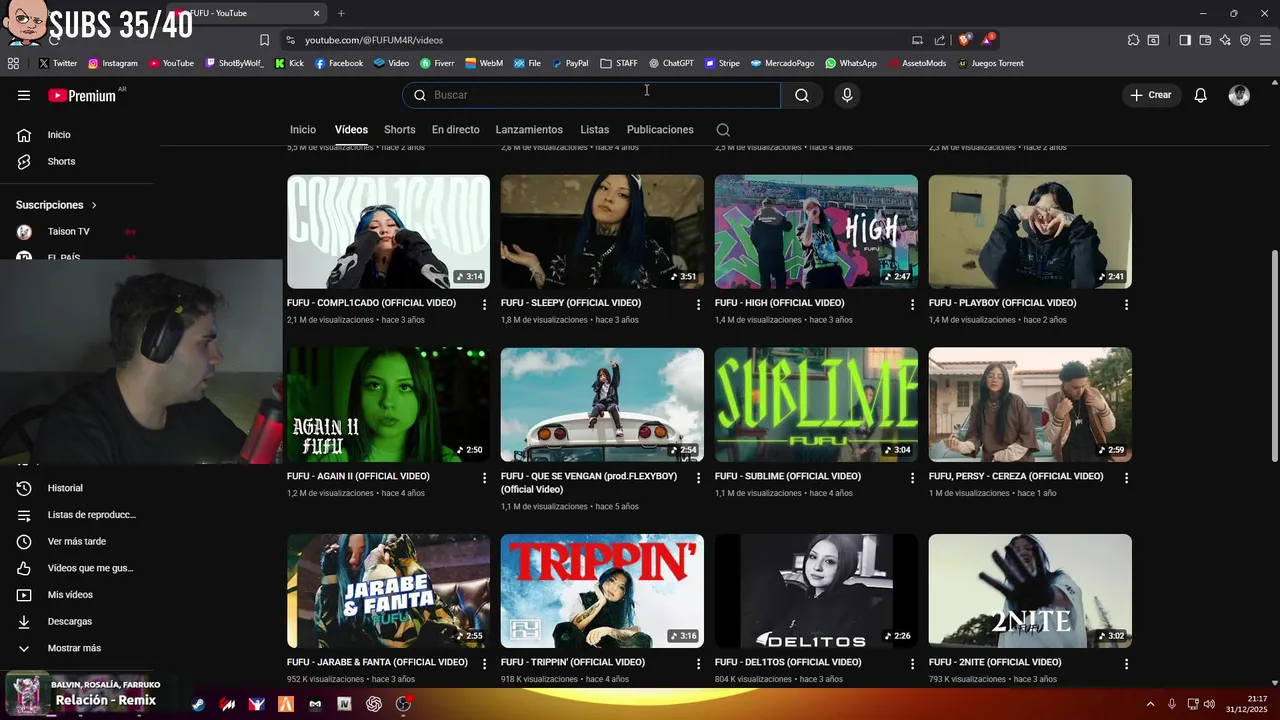Open the browser main menu
This screenshot has height=720, width=1280.
click(x=1265, y=40)
